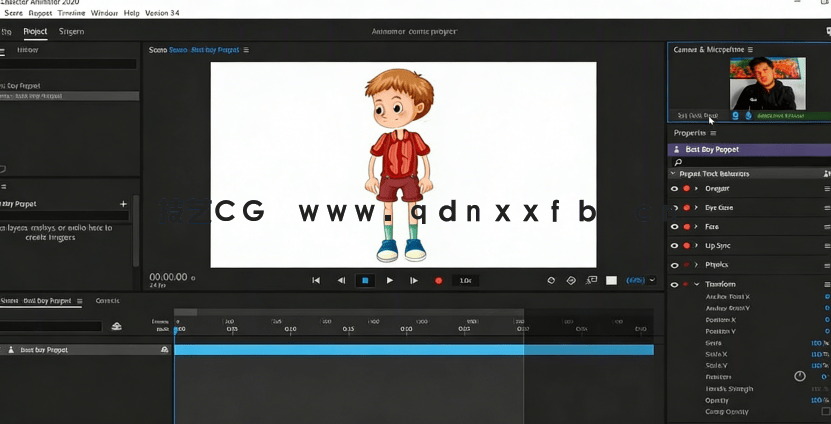Open the Properties panel menu icon
The height and width of the screenshot is (424, 831).
click(713, 133)
